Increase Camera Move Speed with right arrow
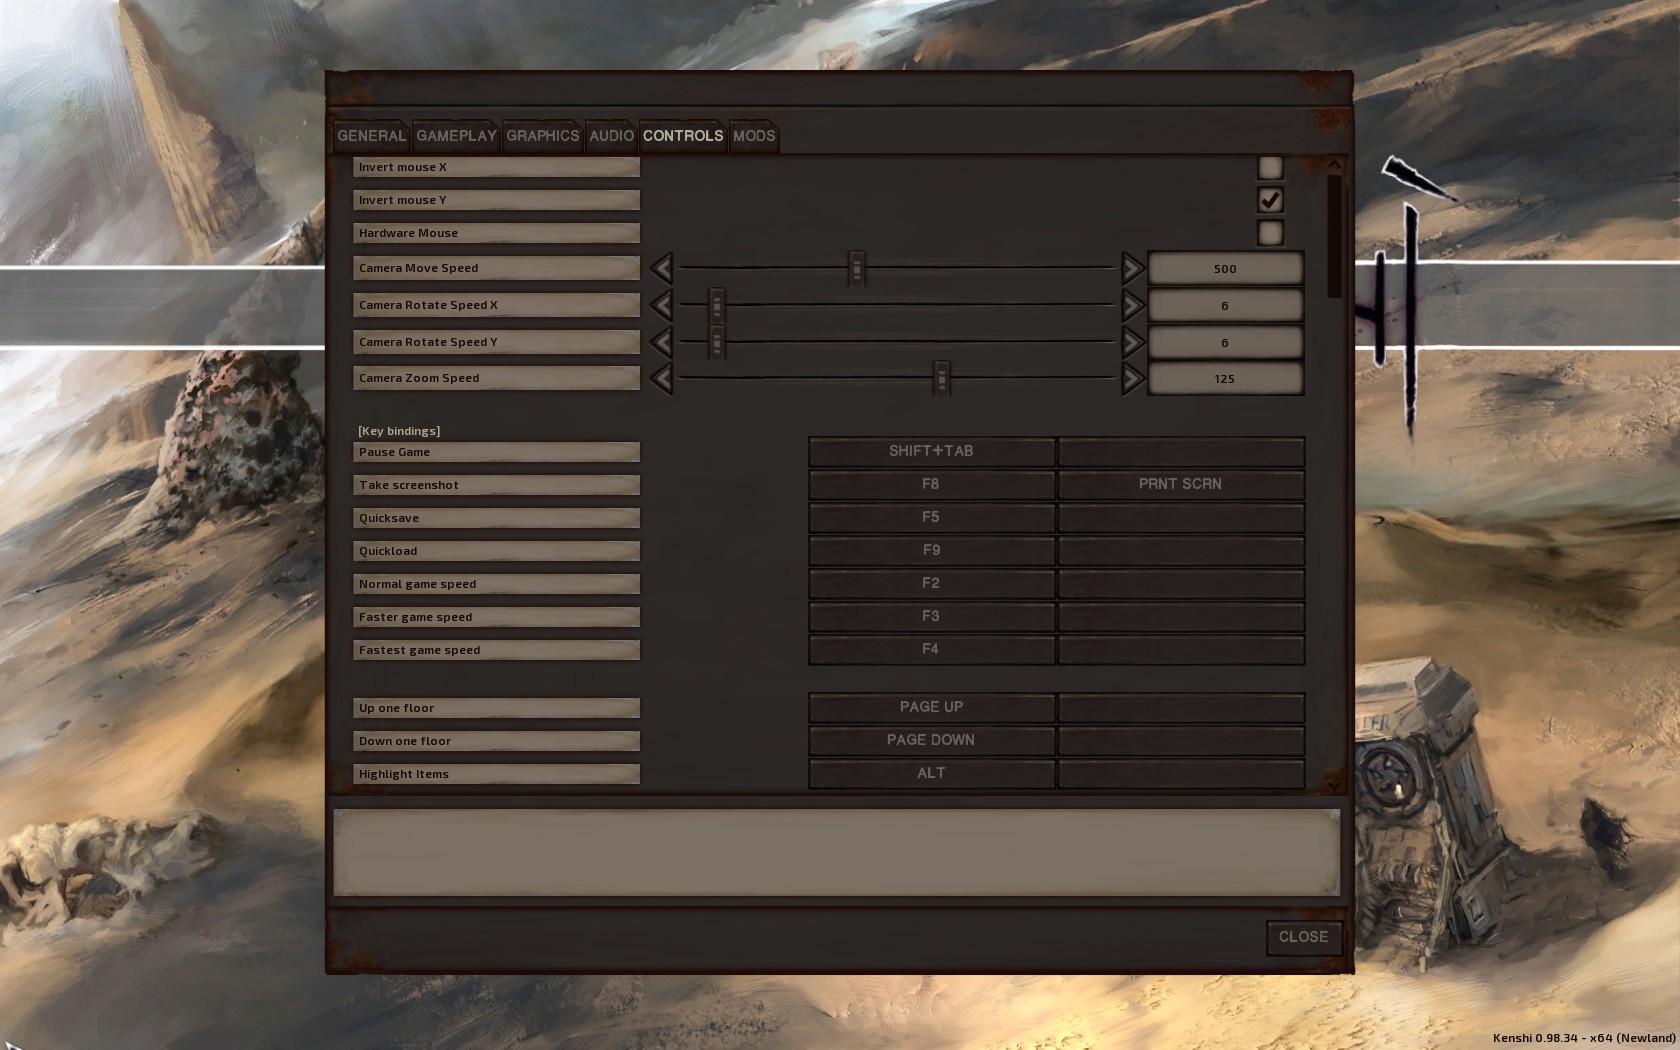This screenshot has width=1680, height=1050. click(1132, 268)
